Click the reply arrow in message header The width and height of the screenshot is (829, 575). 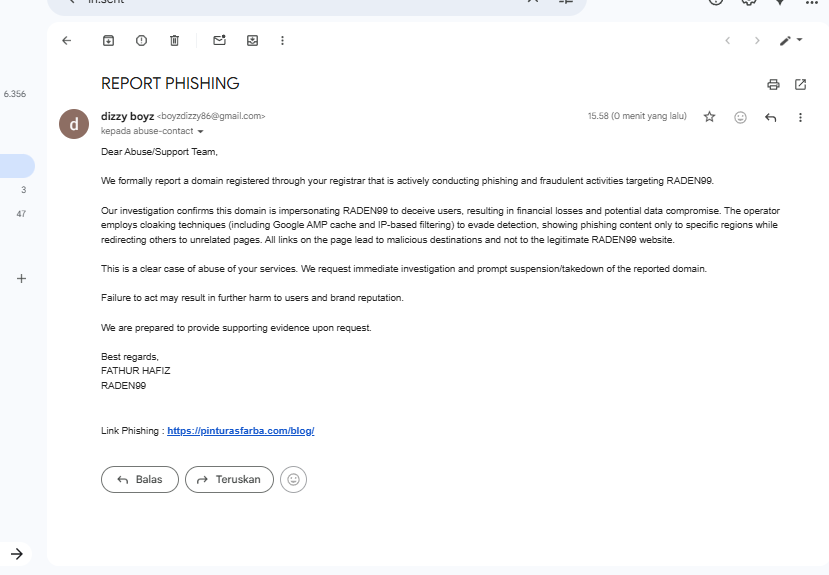770,117
